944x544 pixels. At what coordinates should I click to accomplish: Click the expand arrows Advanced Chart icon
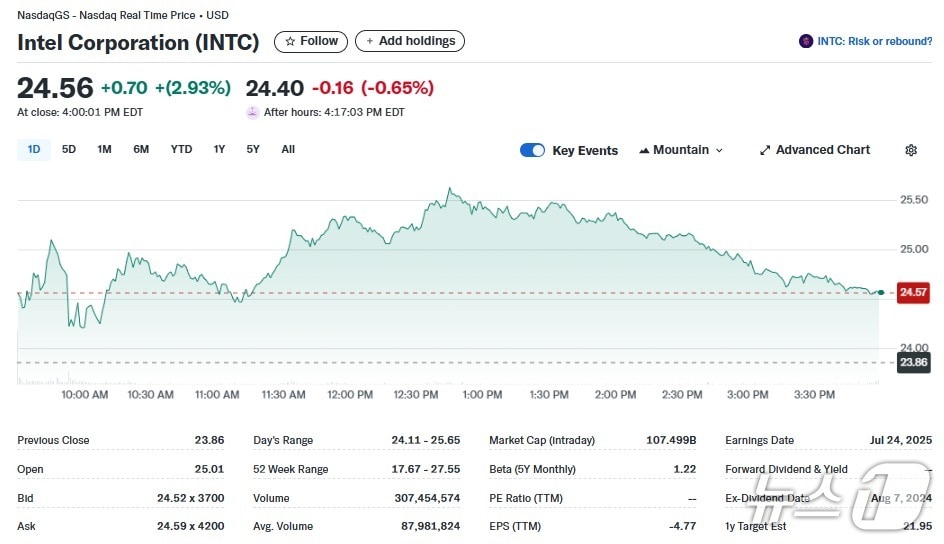click(765, 150)
